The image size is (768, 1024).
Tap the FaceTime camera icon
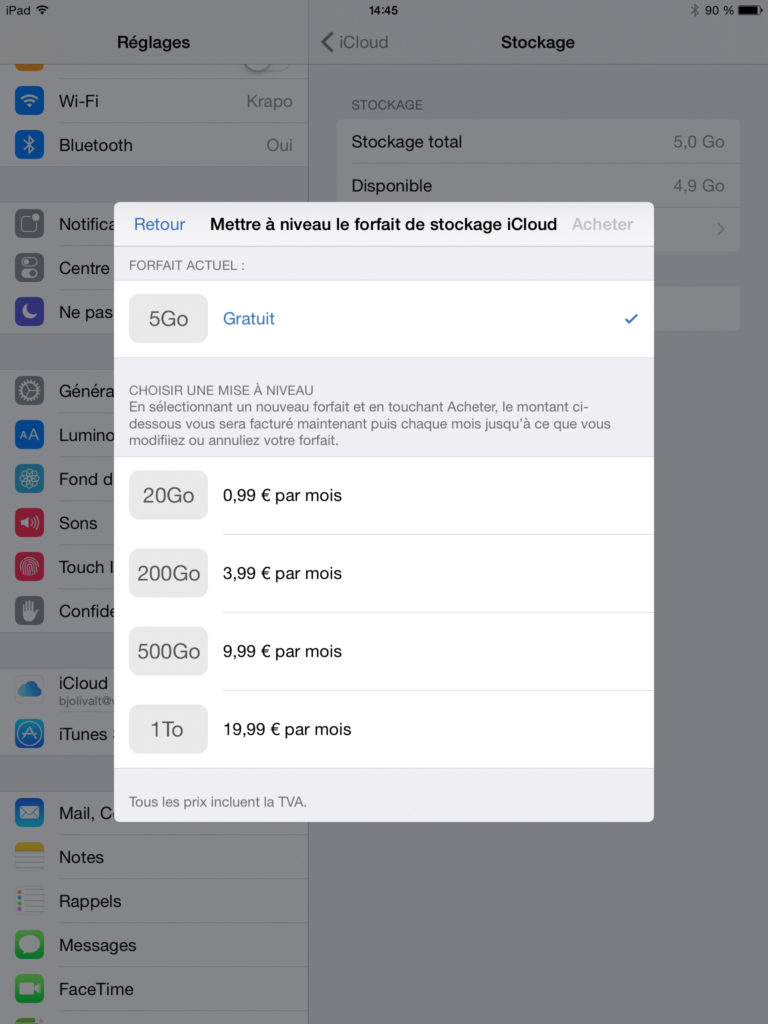pyautogui.click(x=29, y=989)
